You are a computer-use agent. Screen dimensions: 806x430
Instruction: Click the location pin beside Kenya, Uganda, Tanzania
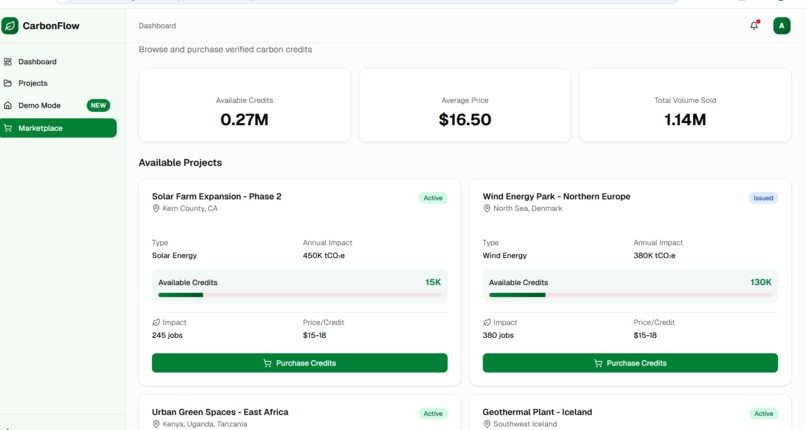coord(156,424)
